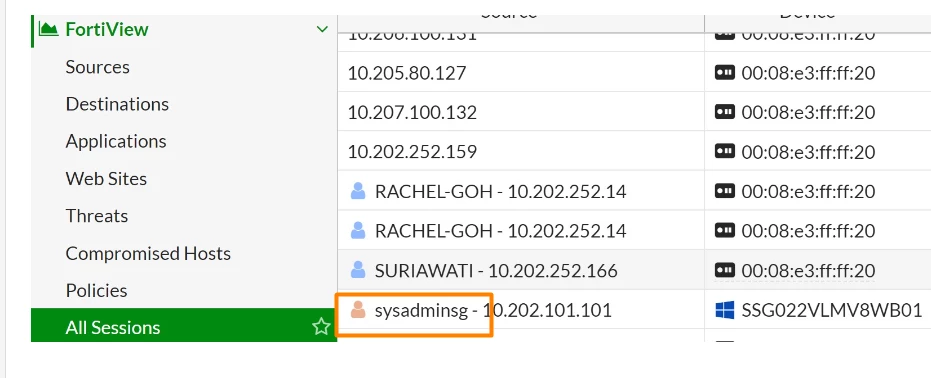Open the Destinations view
Viewport: 931px width, 378px height.
117,104
